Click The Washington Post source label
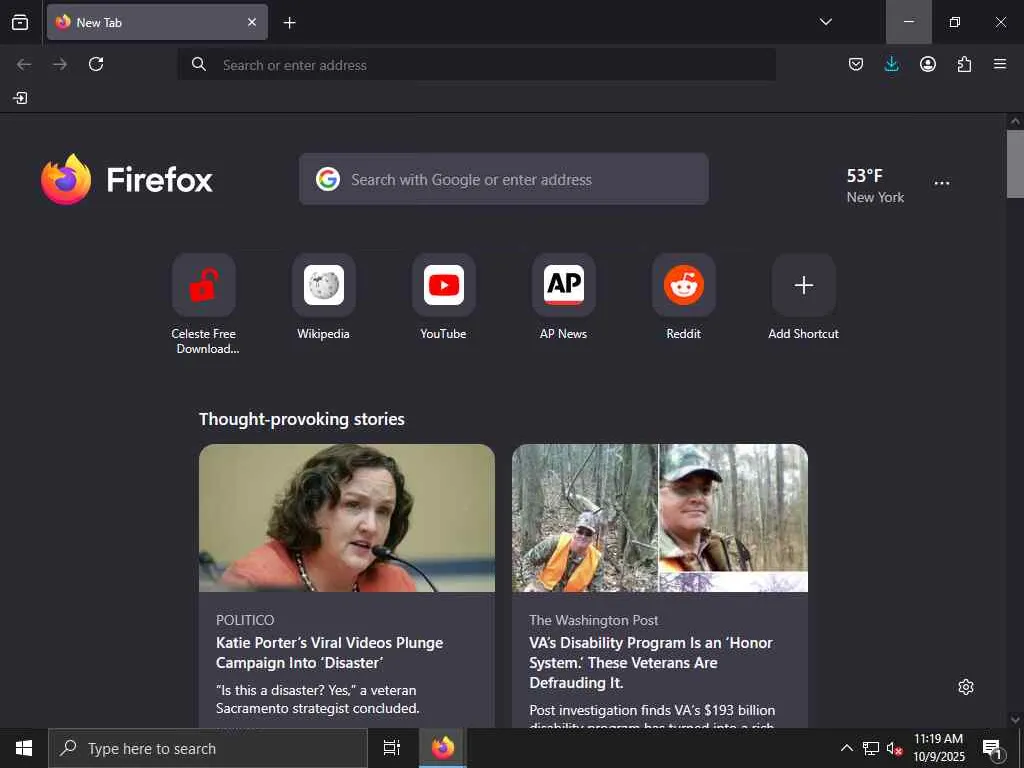This screenshot has width=1024, height=768. click(x=594, y=620)
